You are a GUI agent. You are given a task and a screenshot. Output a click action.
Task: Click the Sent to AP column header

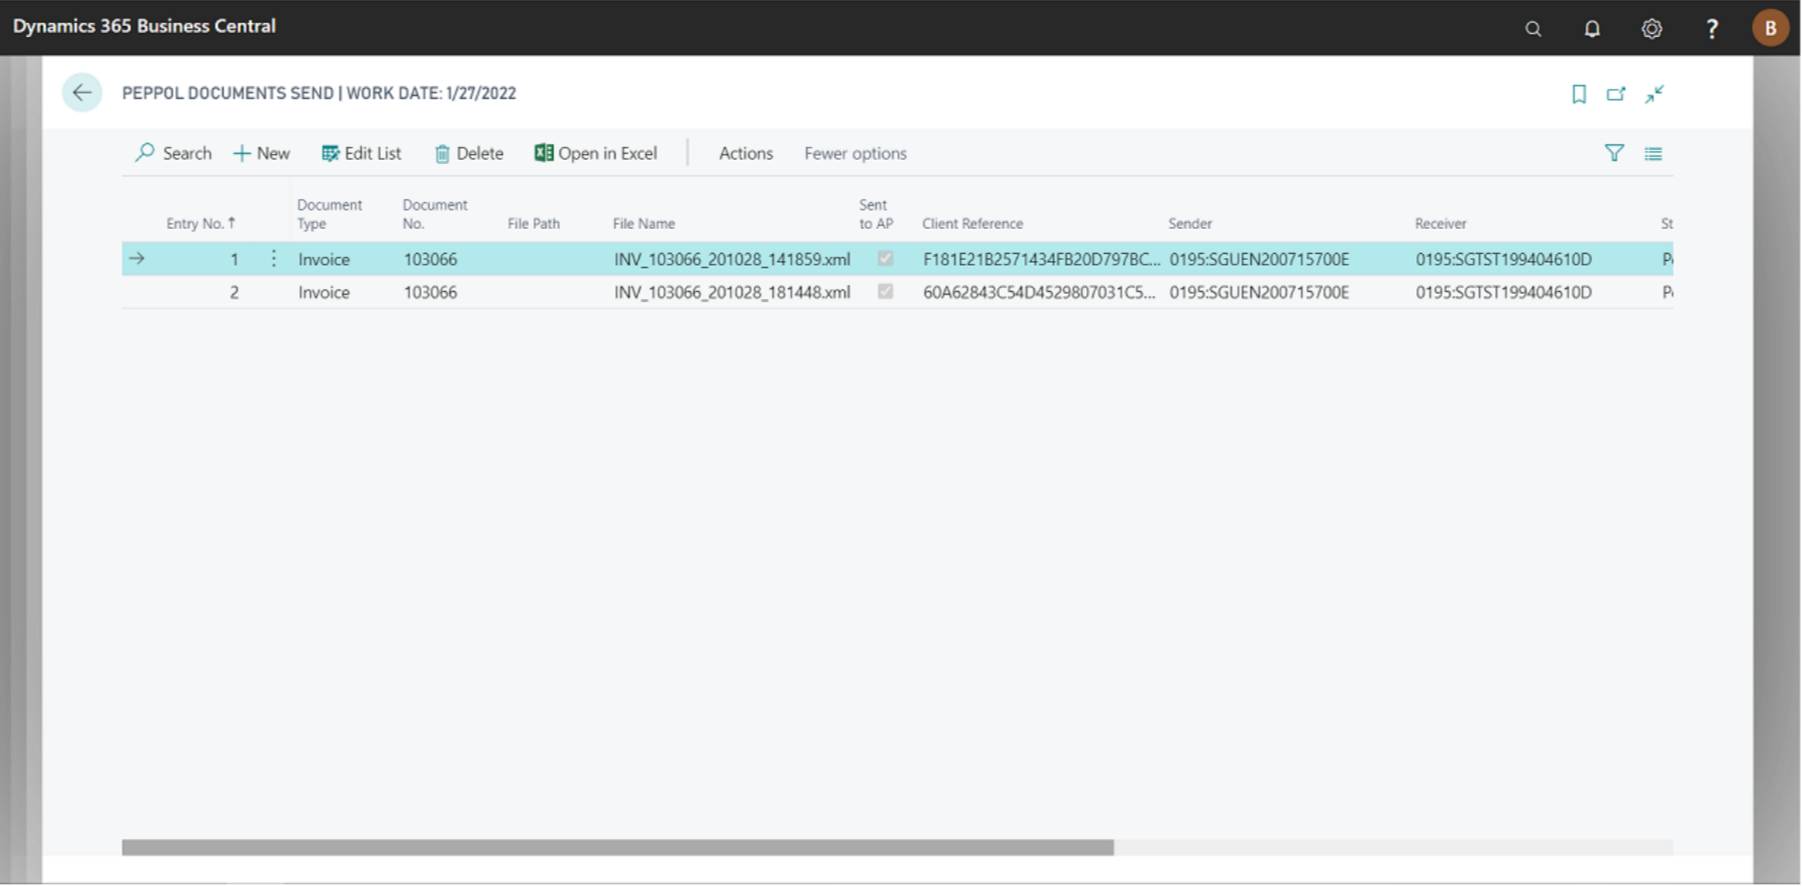(x=875, y=214)
